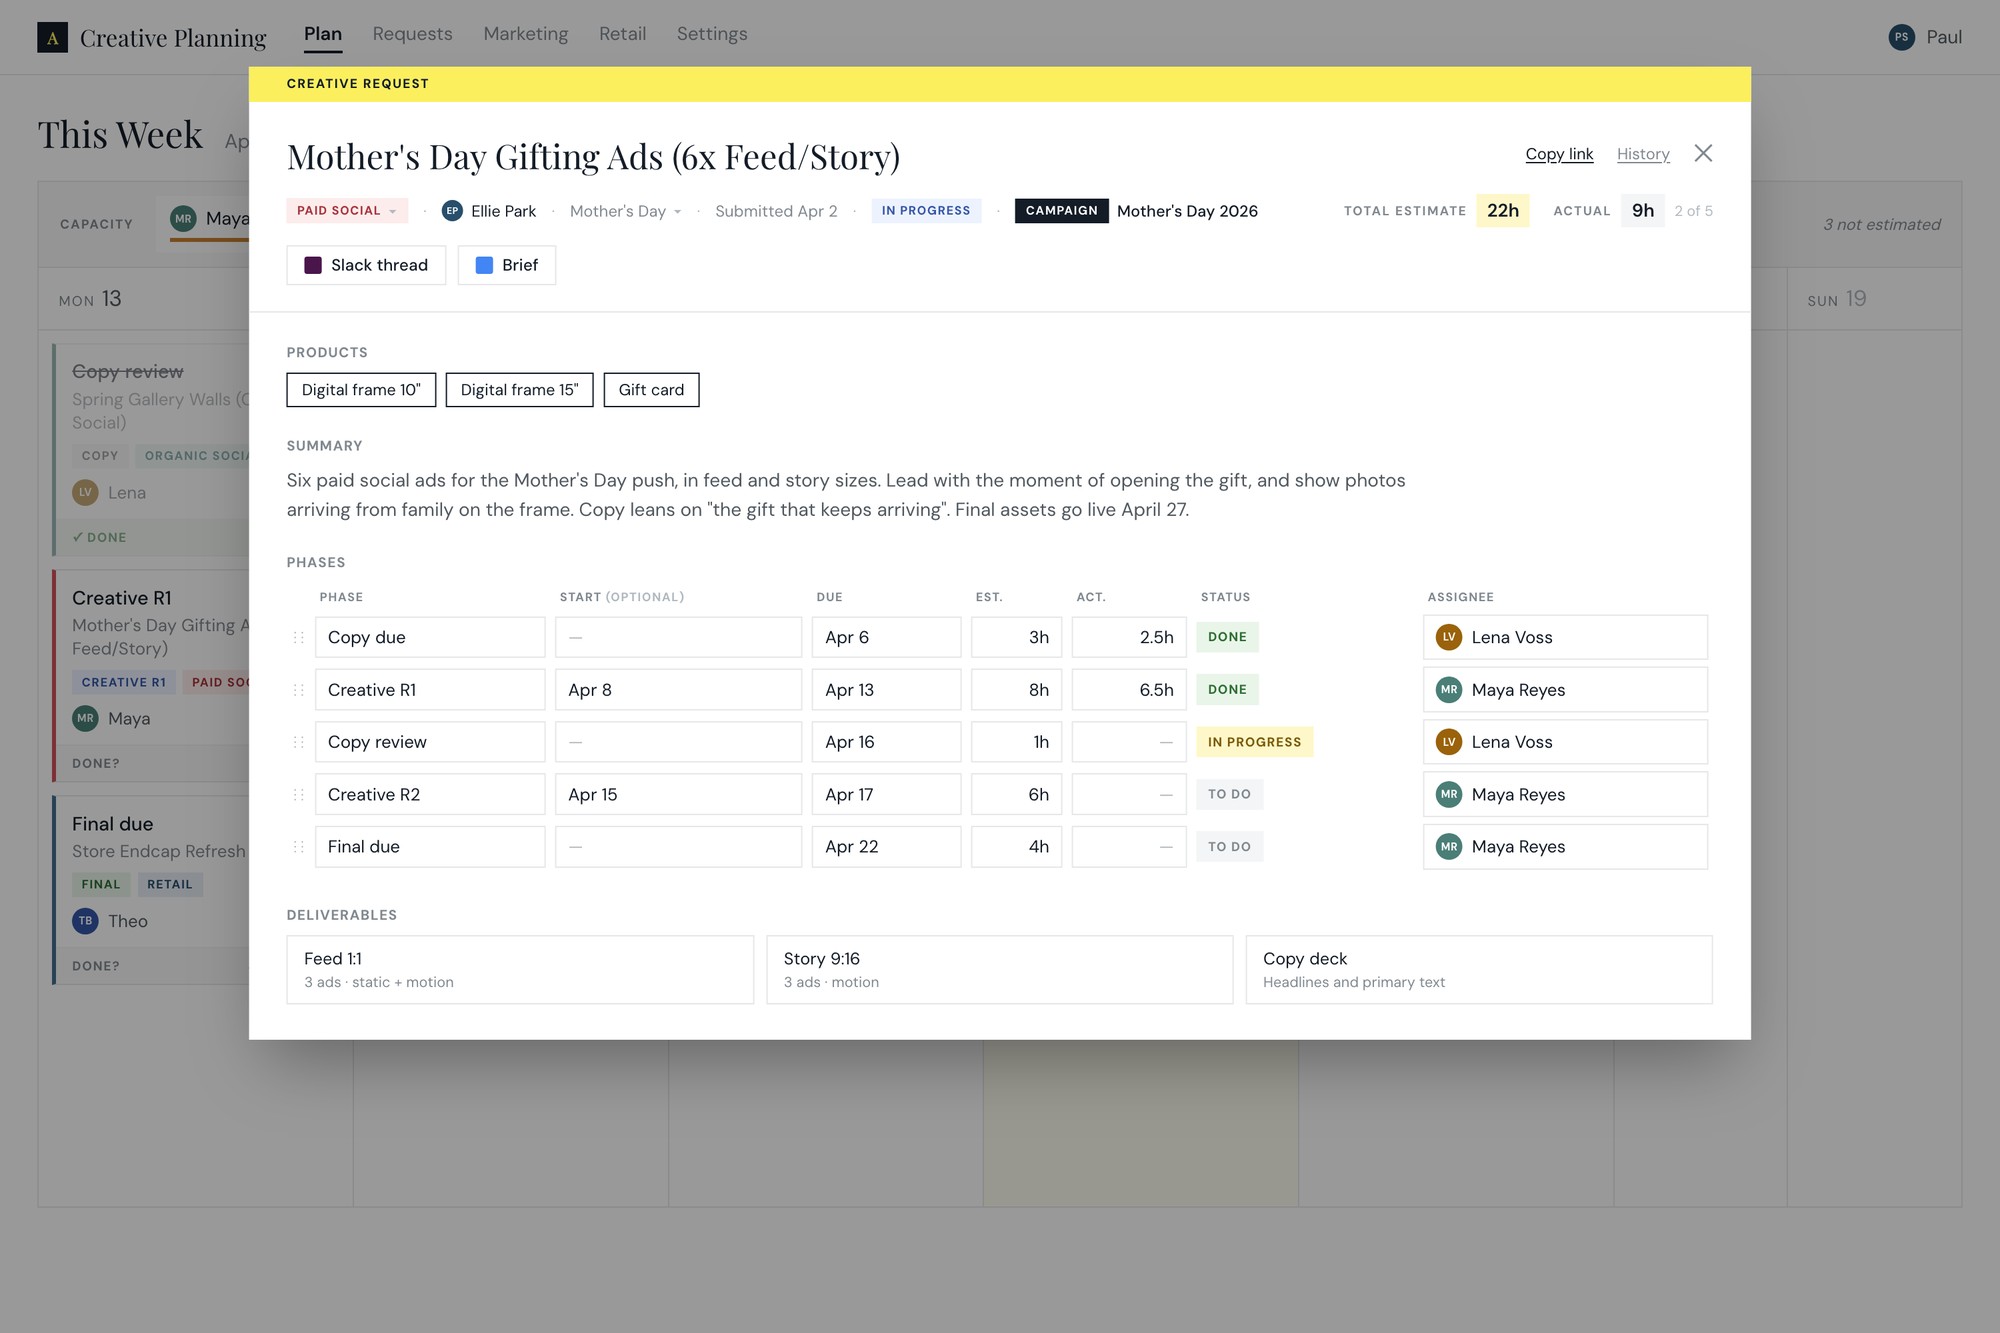Open assignee selector for Copy due phase
Viewport: 2000px width, 1333px height.
coord(1565,637)
